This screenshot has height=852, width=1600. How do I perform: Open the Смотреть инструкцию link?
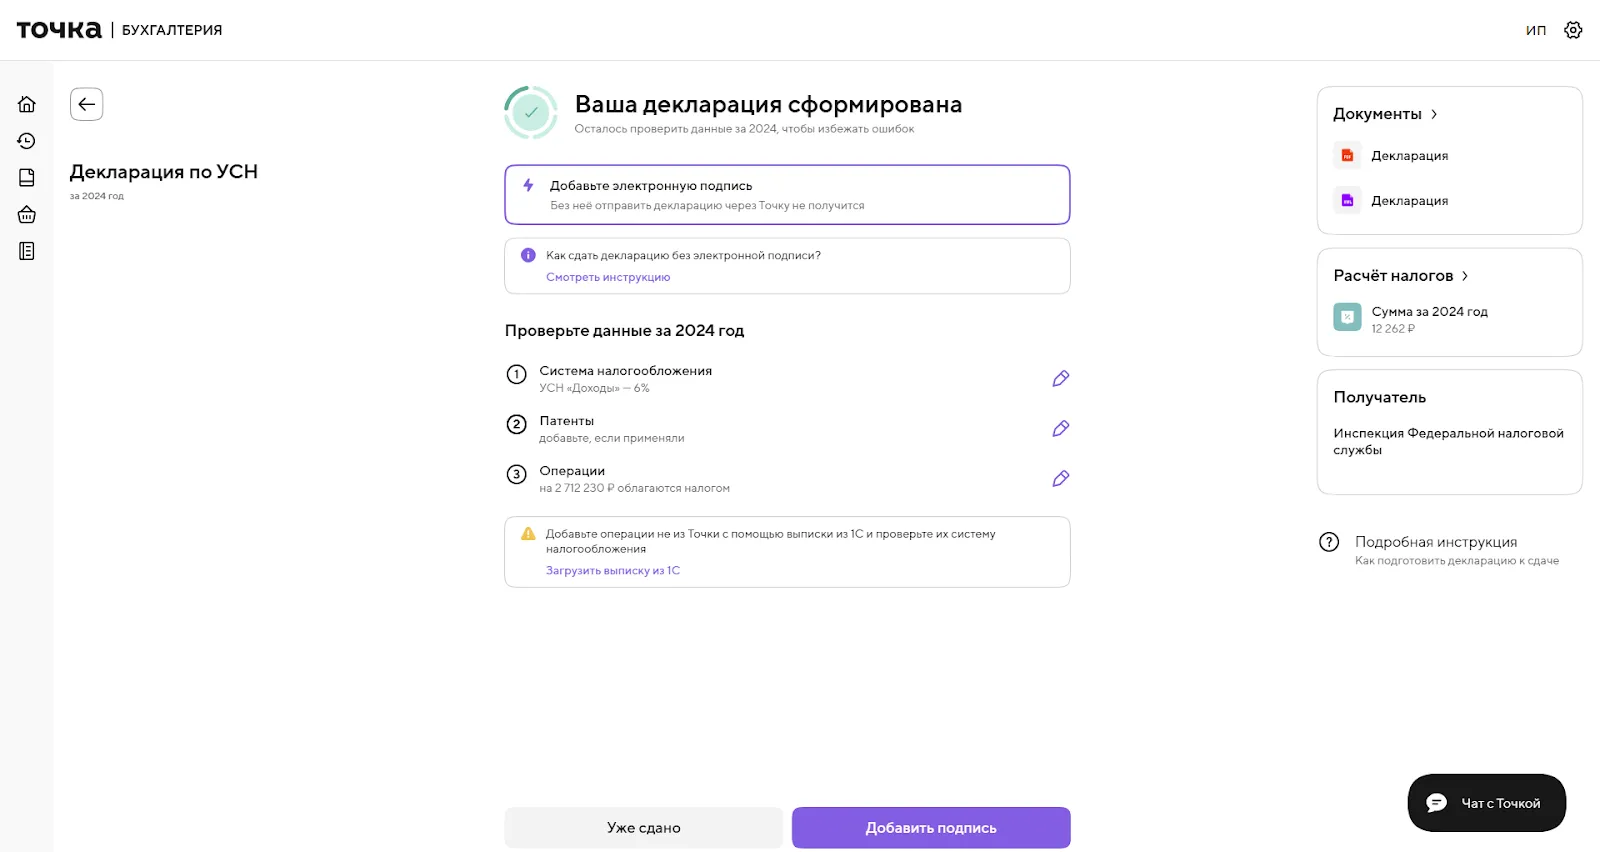pos(608,277)
